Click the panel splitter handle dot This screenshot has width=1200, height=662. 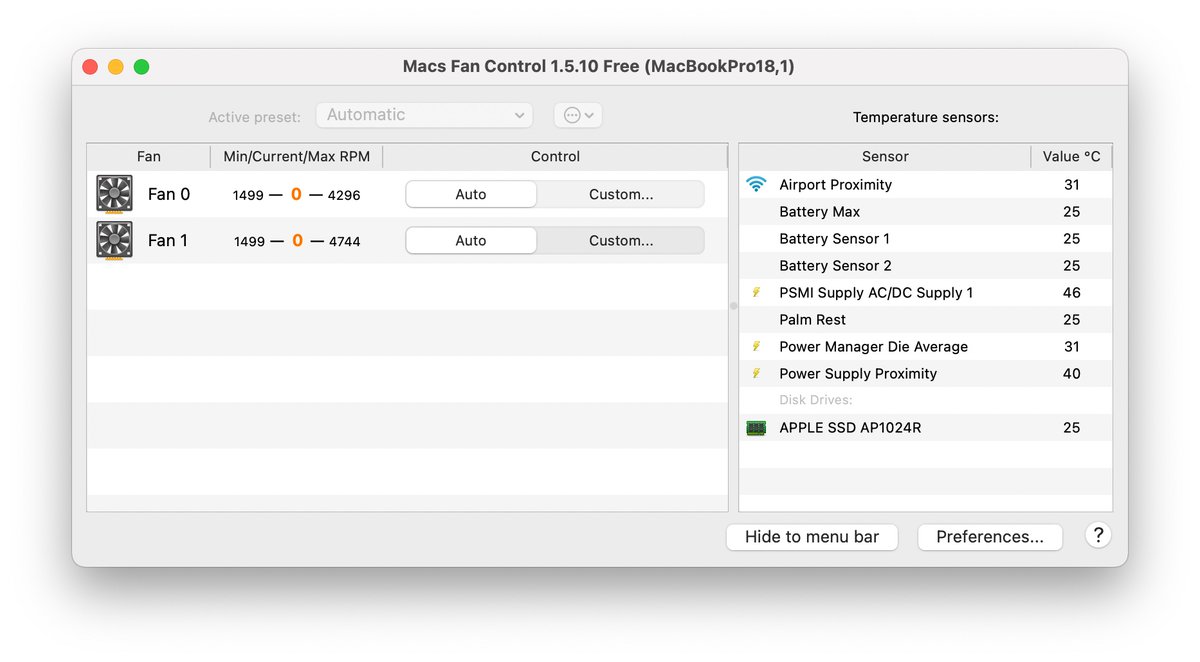click(733, 306)
